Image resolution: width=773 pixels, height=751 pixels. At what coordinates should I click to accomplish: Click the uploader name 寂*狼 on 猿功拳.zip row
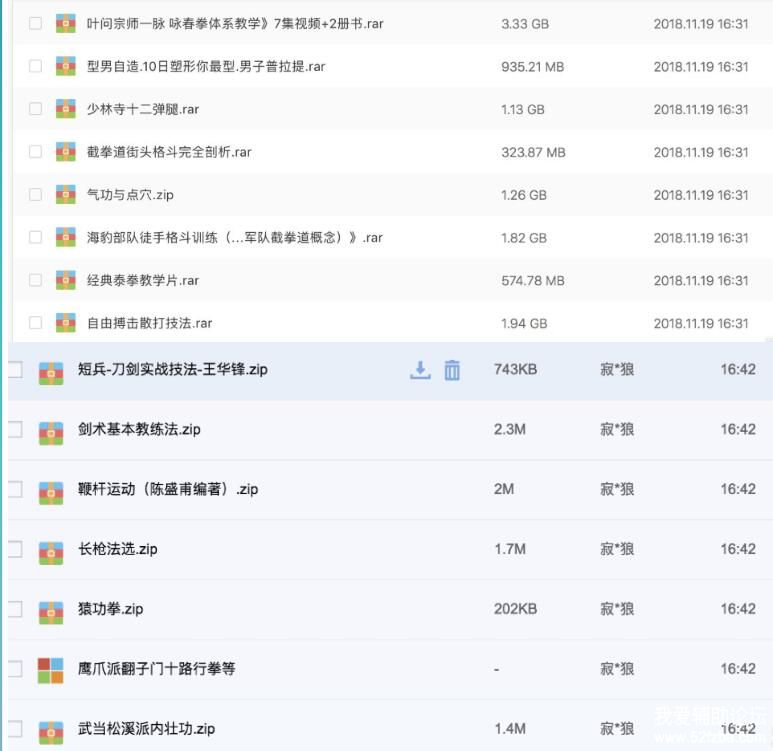[x=617, y=609]
